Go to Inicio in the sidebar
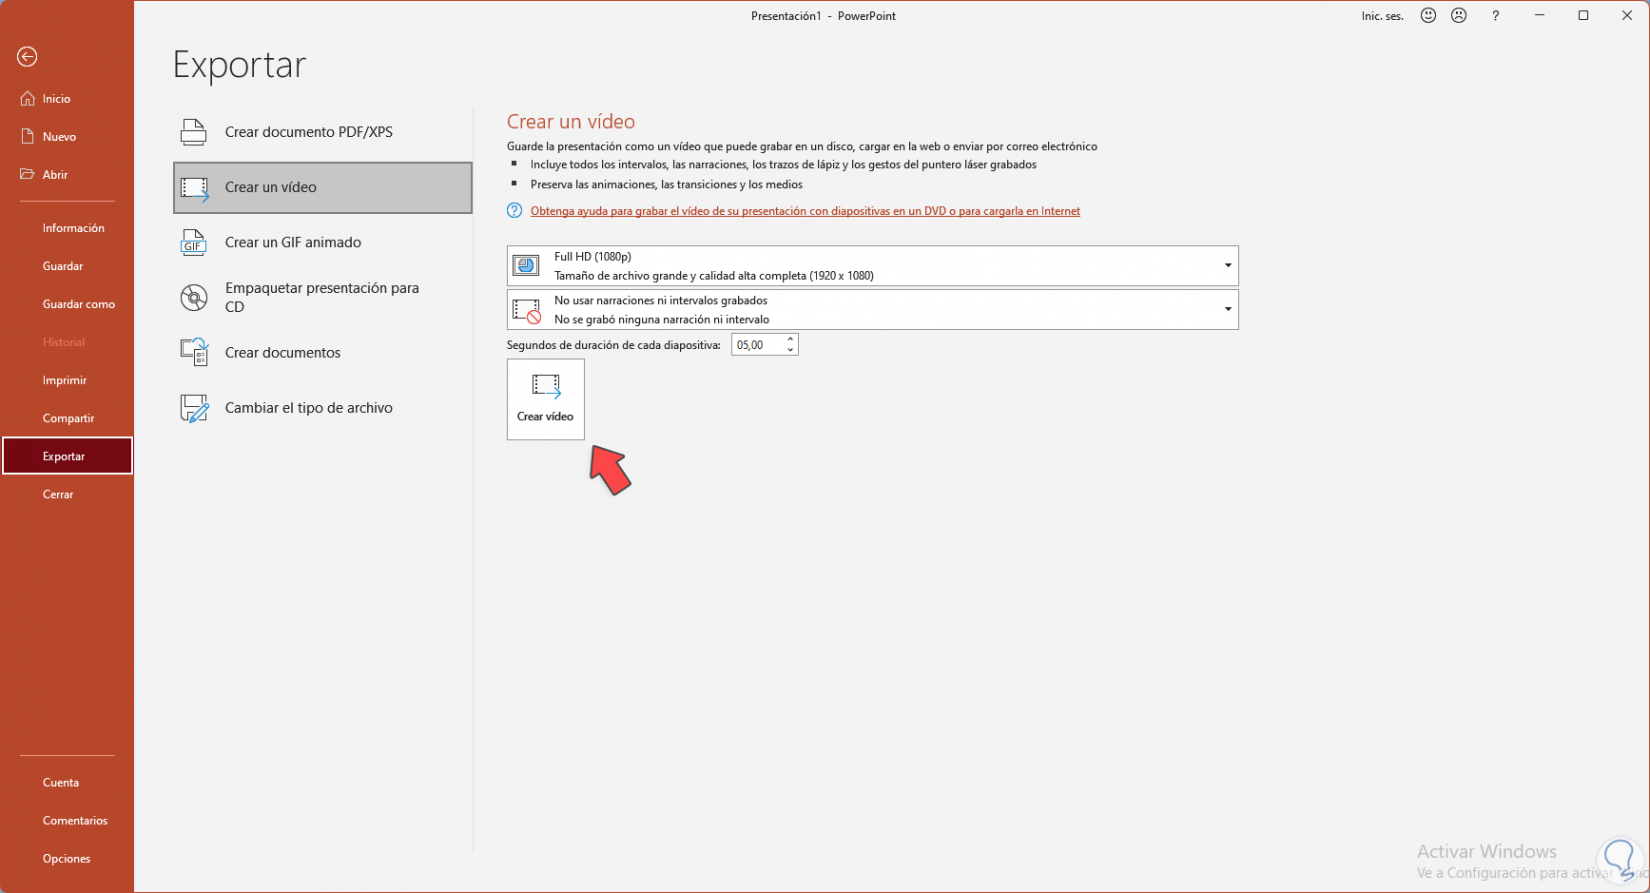1650x893 pixels. point(67,99)
